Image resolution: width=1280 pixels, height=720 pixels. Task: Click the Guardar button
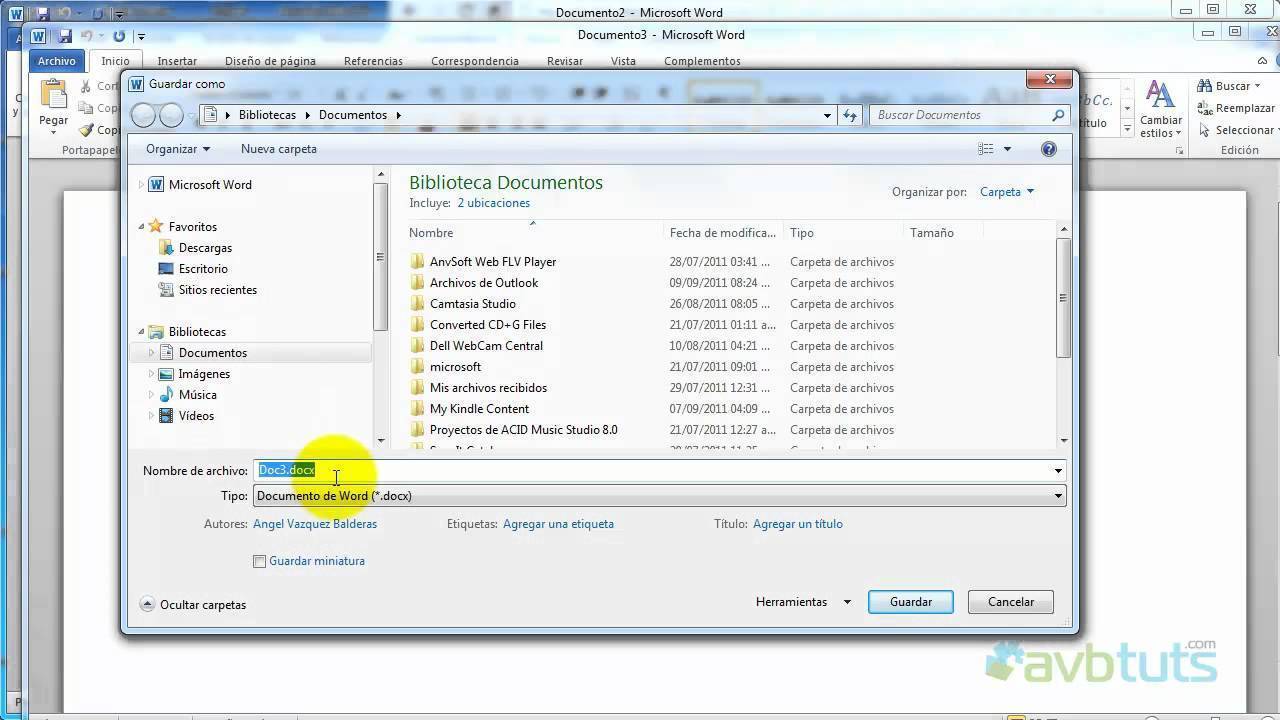click(910, 602)
